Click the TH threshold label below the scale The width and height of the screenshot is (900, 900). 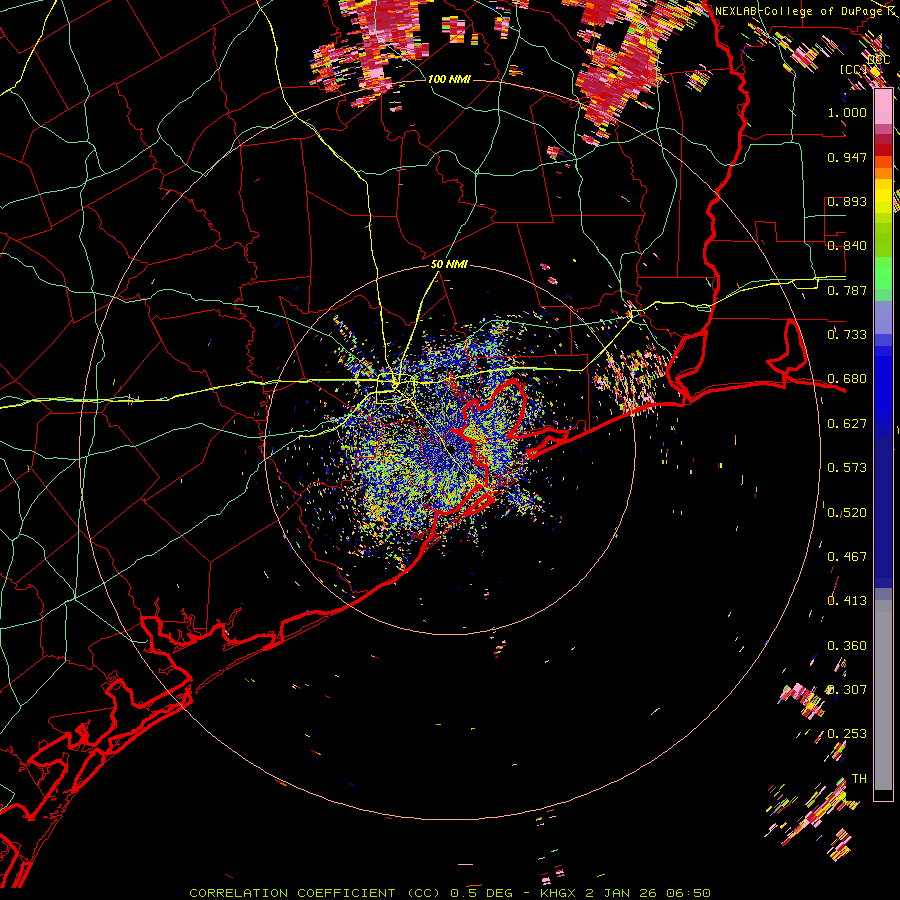(x=859, y=778)
